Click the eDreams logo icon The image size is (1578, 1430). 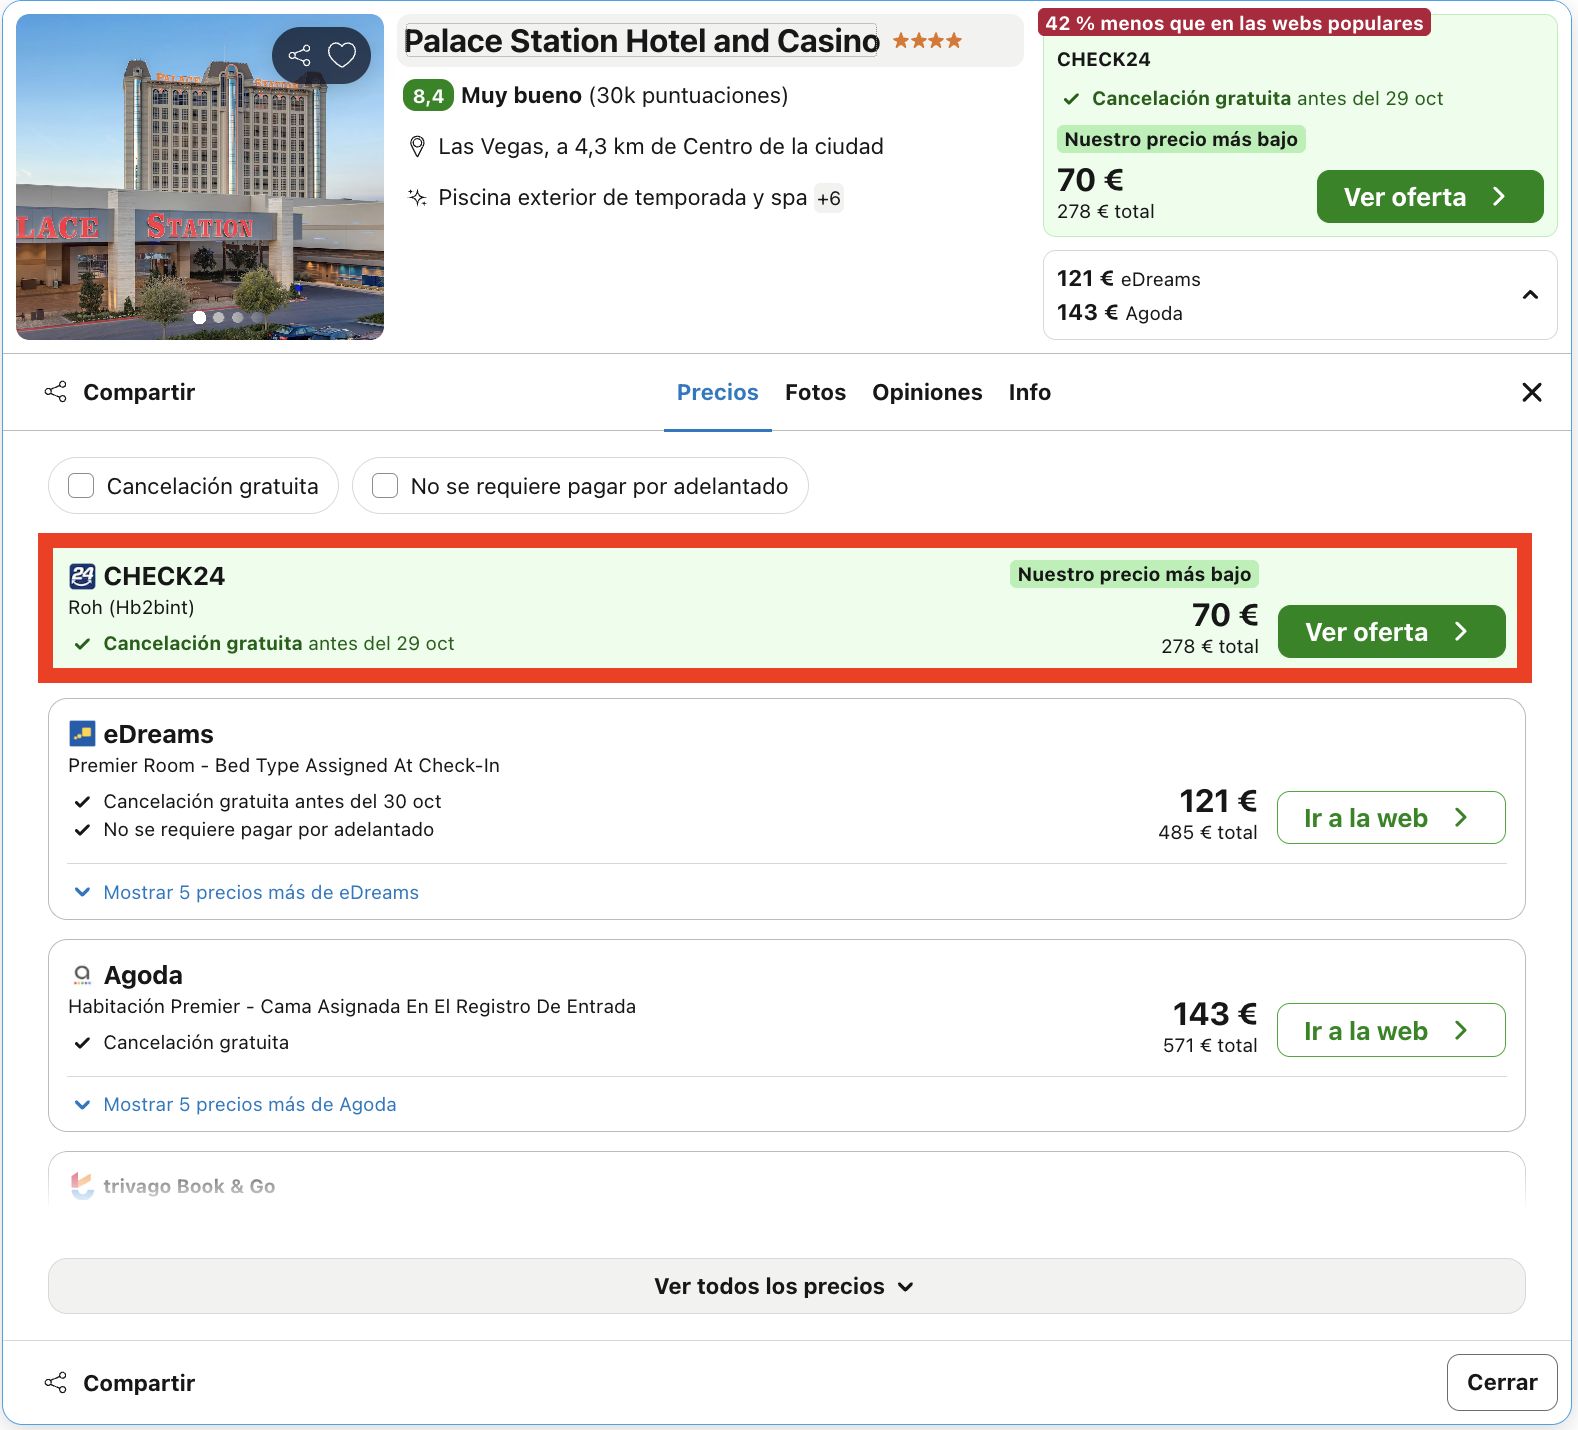point(82,734)
